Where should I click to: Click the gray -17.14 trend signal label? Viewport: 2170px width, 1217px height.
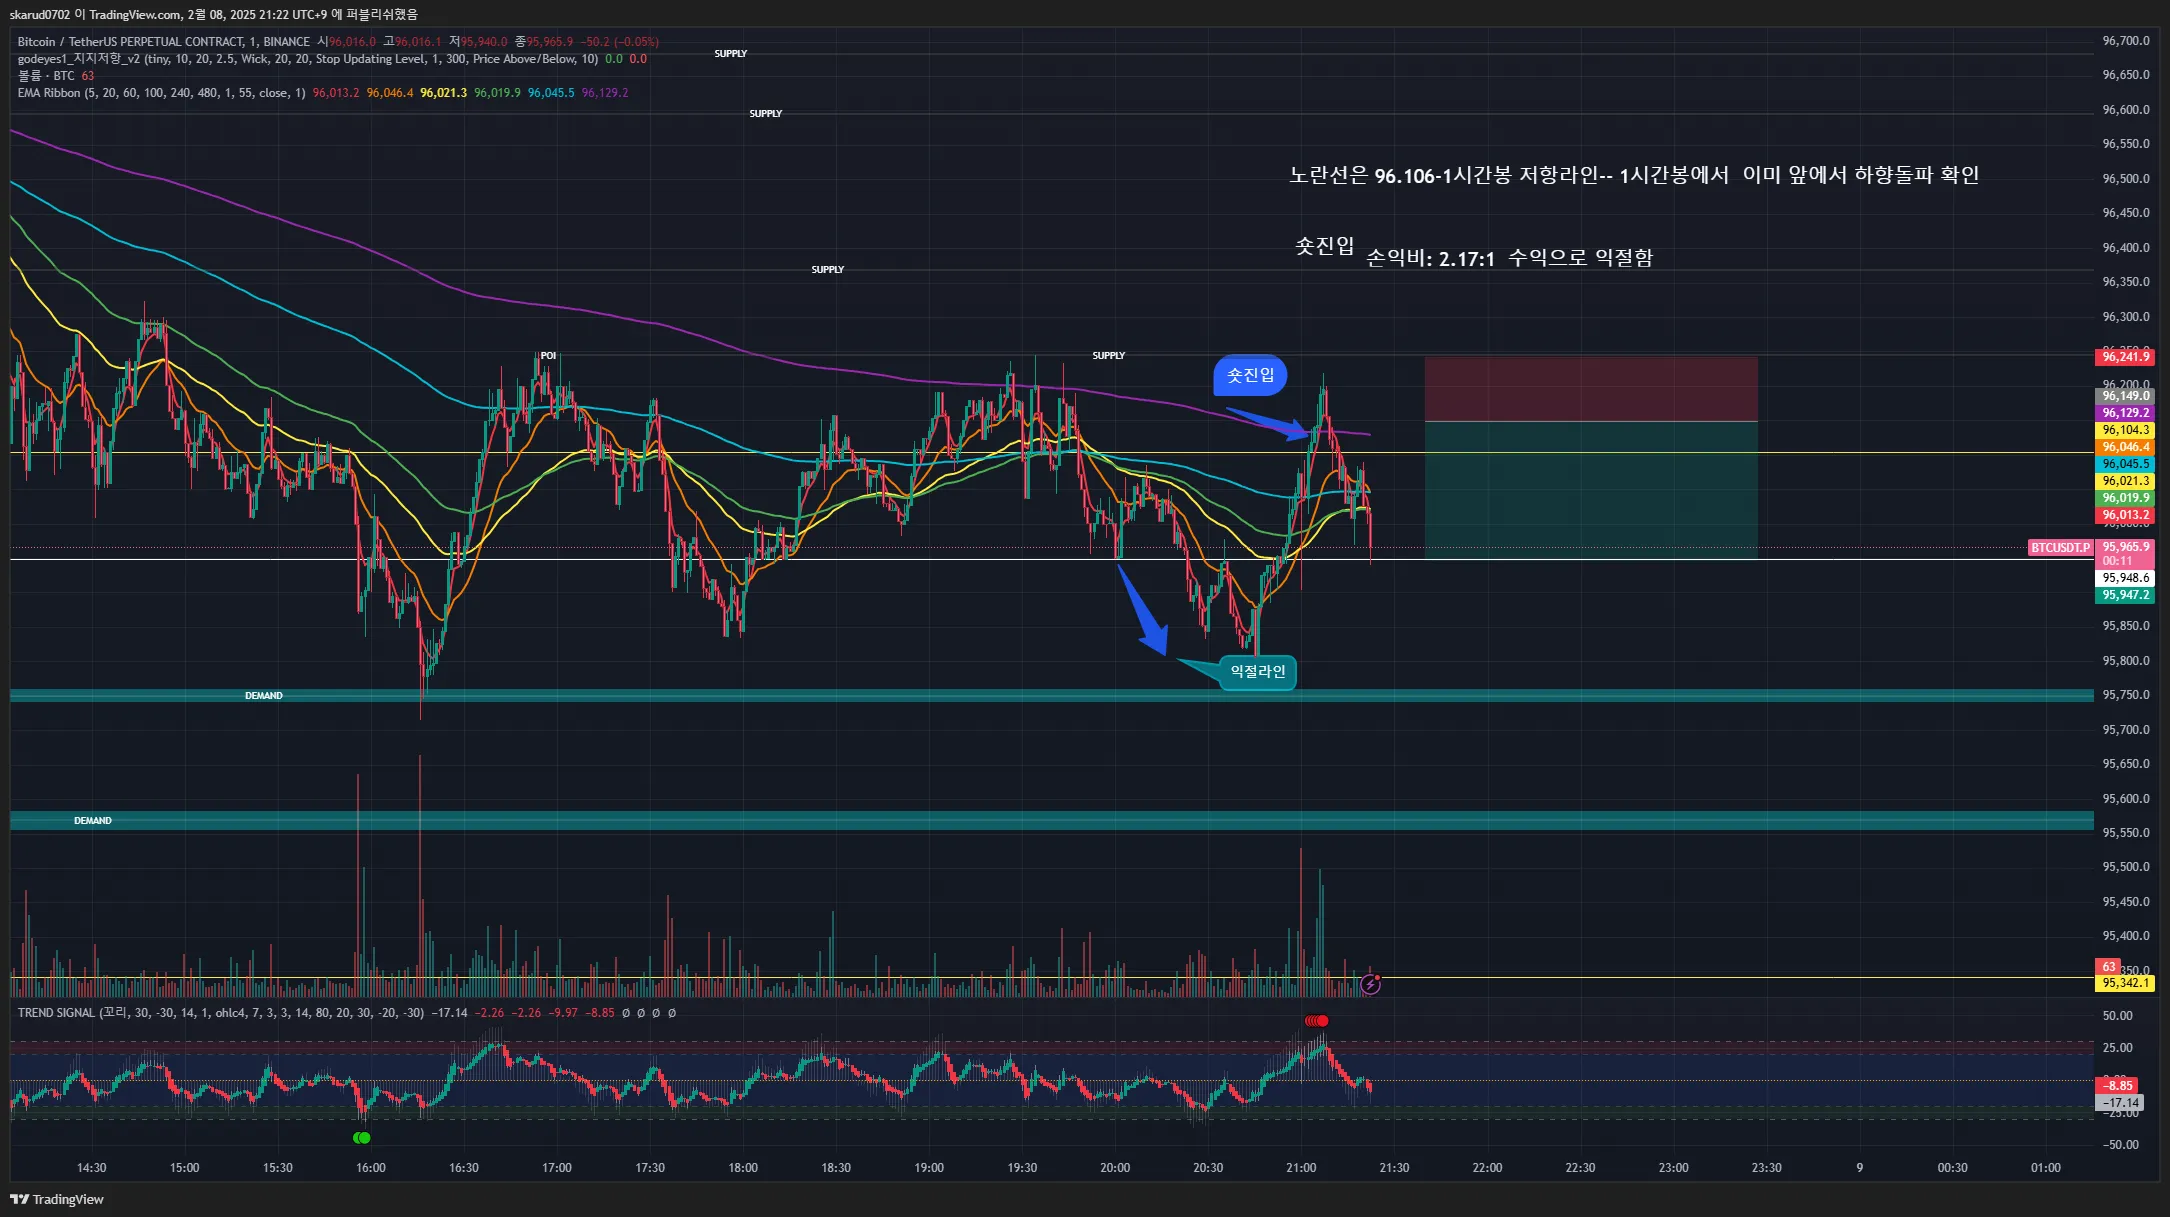point(2119,1103)
